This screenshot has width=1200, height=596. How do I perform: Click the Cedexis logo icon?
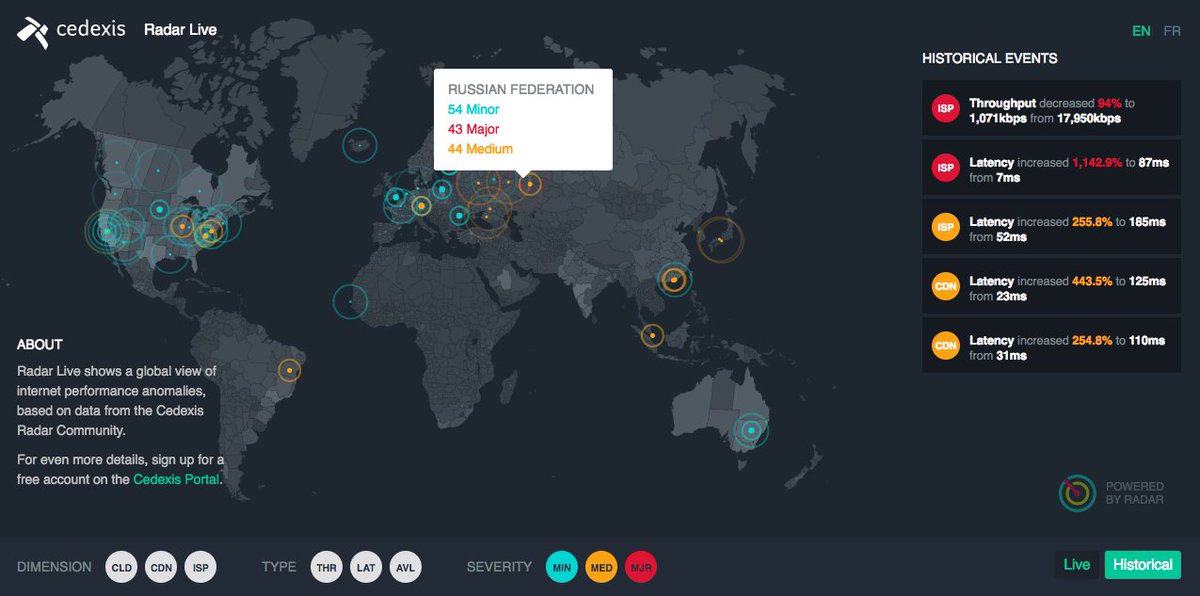(x=33, y=30)
